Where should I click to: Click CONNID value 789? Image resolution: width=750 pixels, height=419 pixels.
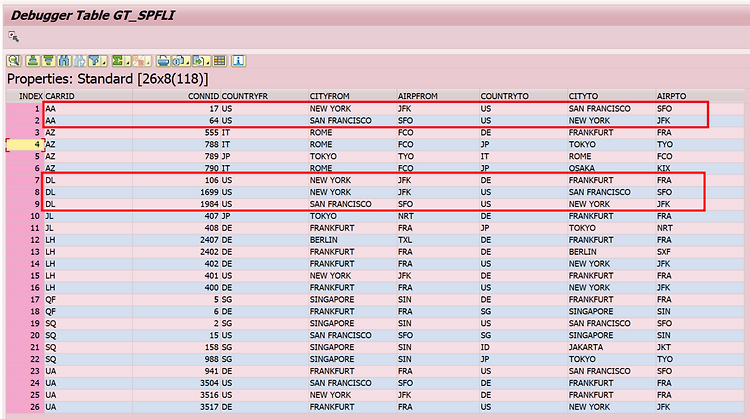point(211,156)
